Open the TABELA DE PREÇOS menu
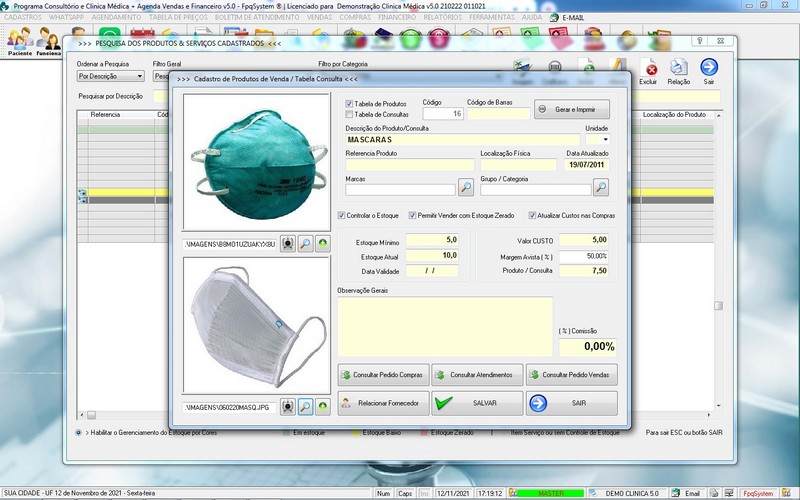 [178, 17]
